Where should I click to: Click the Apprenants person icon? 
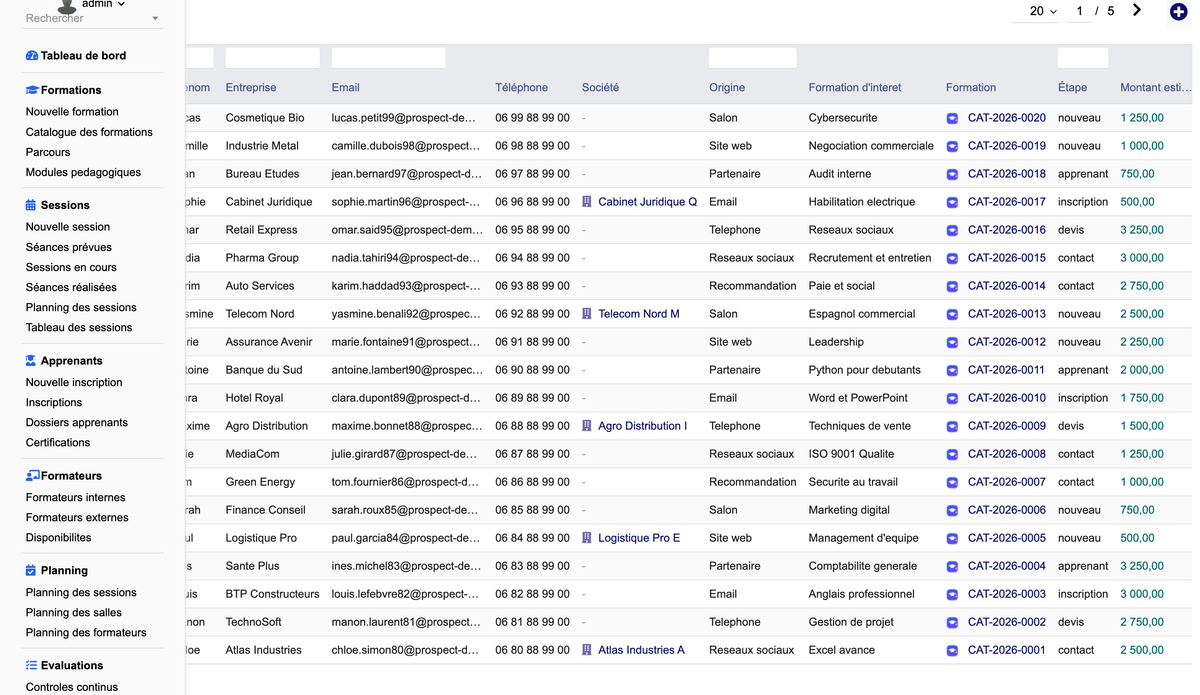31,361
